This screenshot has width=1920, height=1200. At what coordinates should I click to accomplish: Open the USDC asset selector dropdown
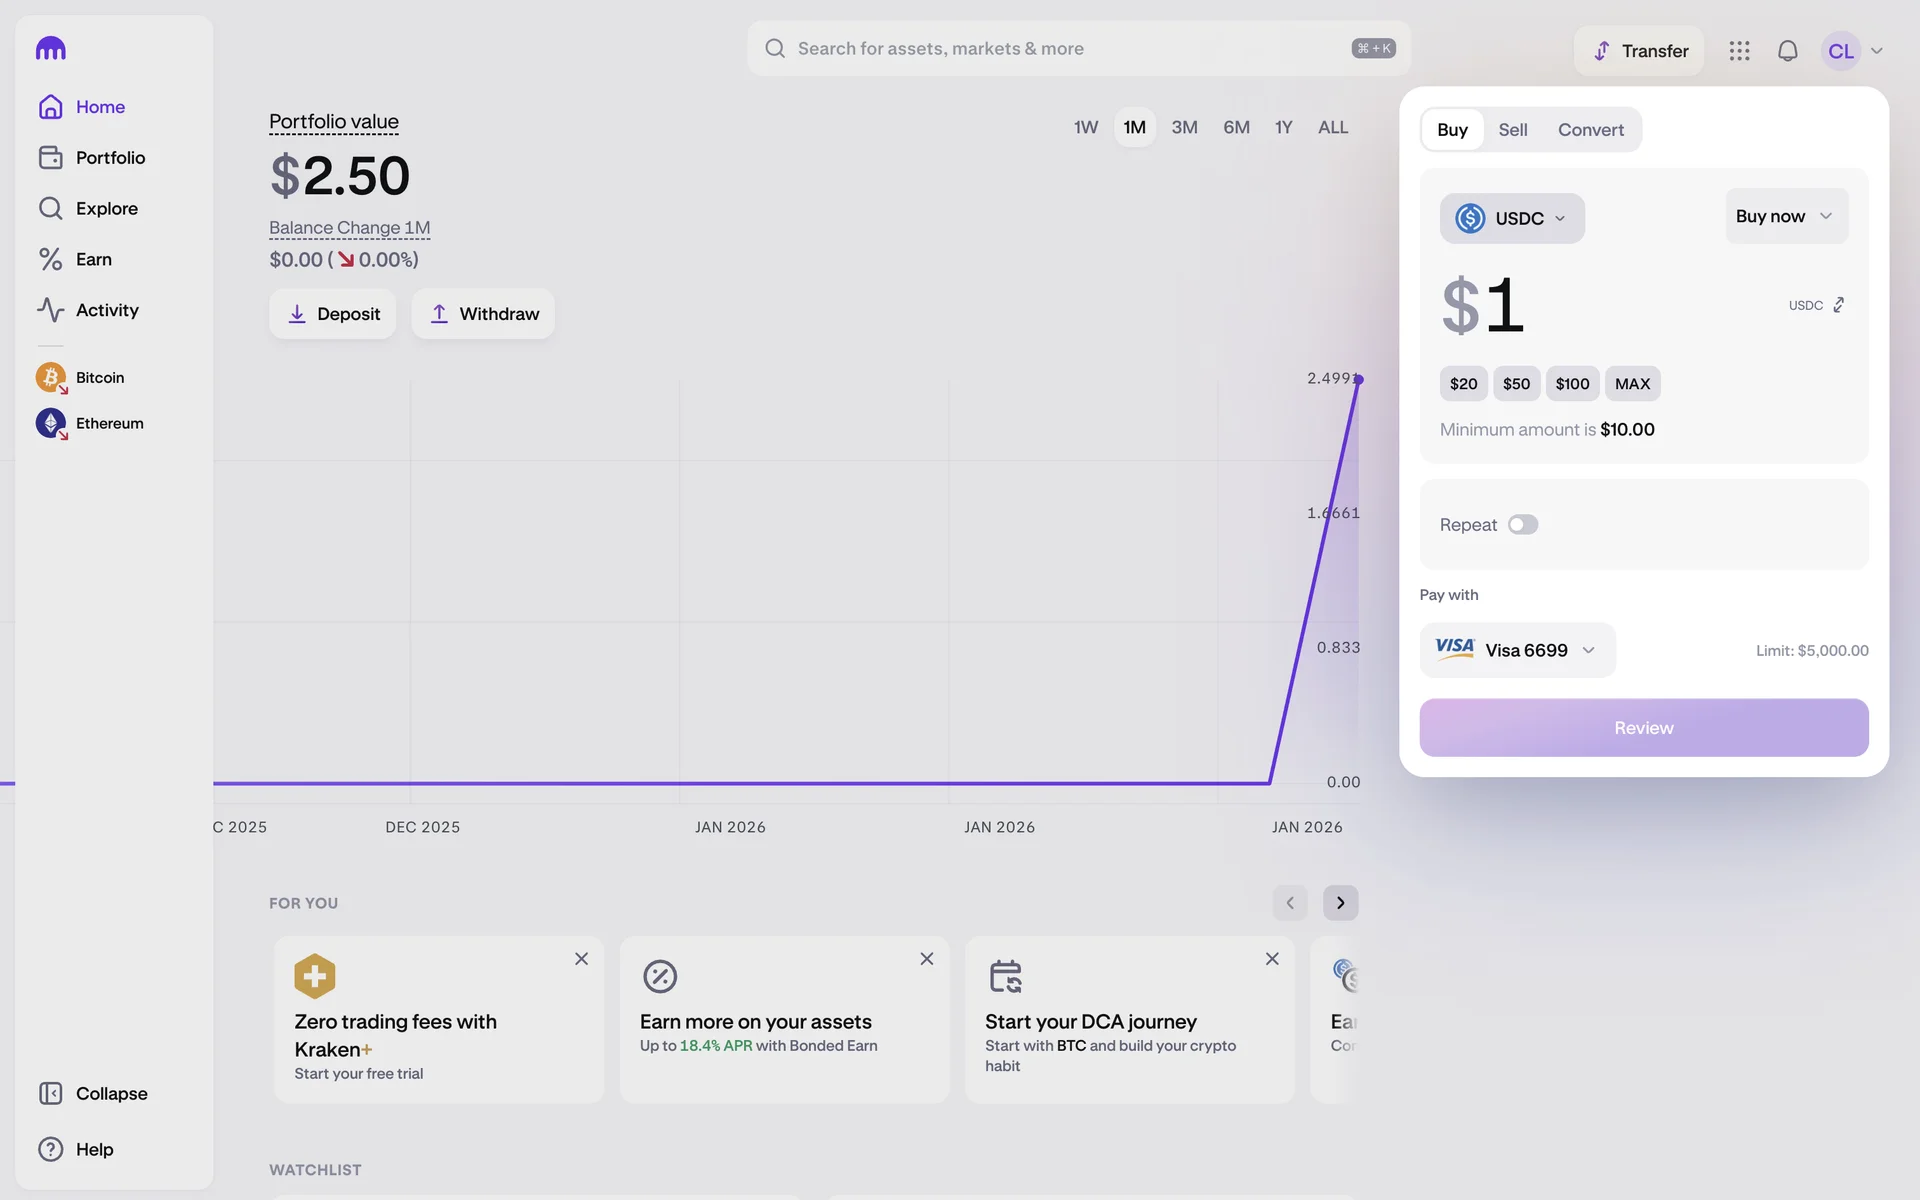[x=1511, y=218]
